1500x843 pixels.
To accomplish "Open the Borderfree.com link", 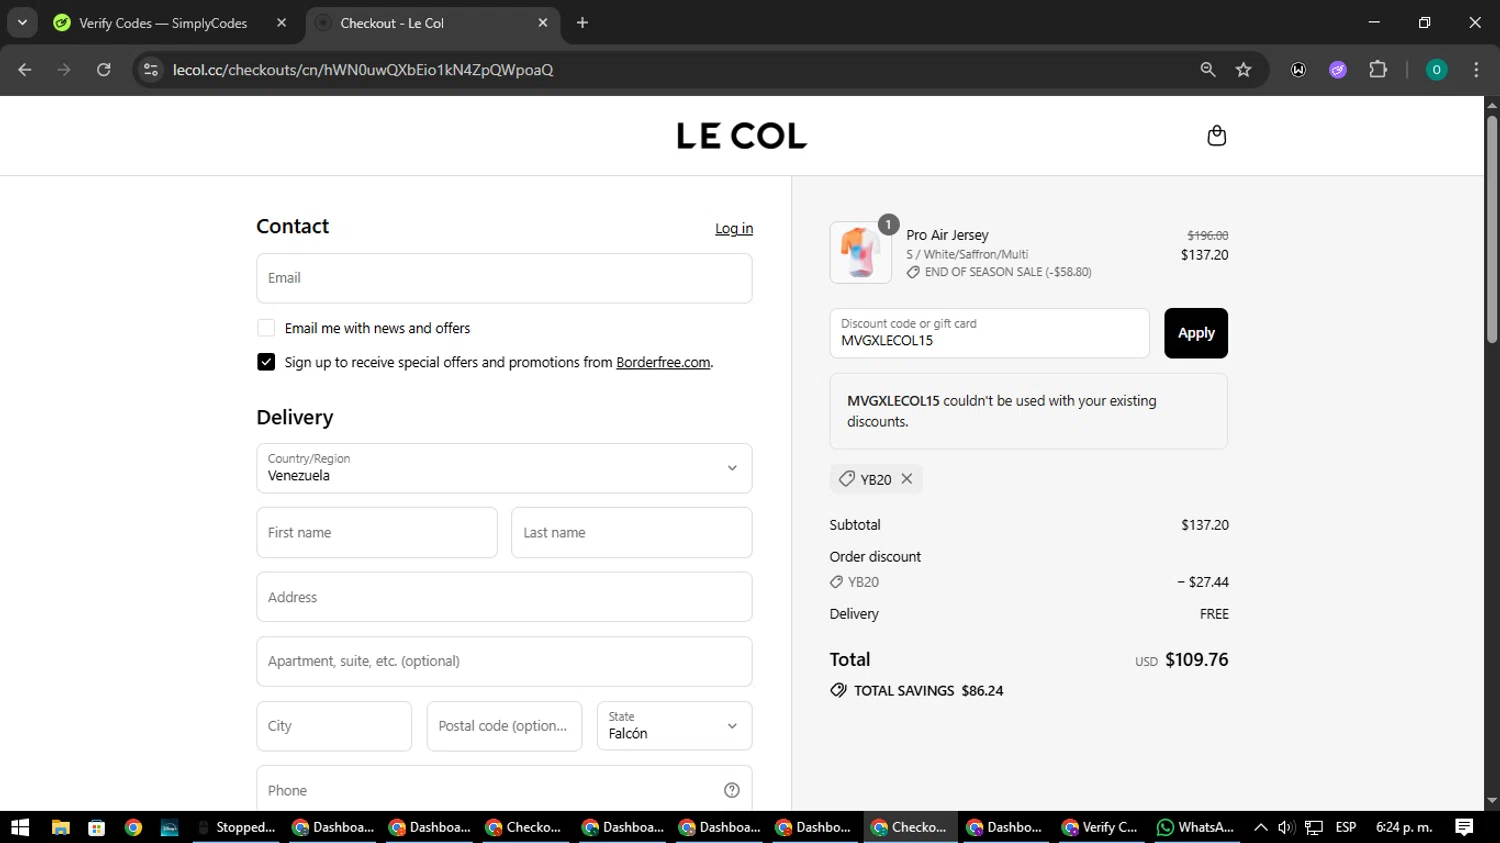I will pos(663,362).
